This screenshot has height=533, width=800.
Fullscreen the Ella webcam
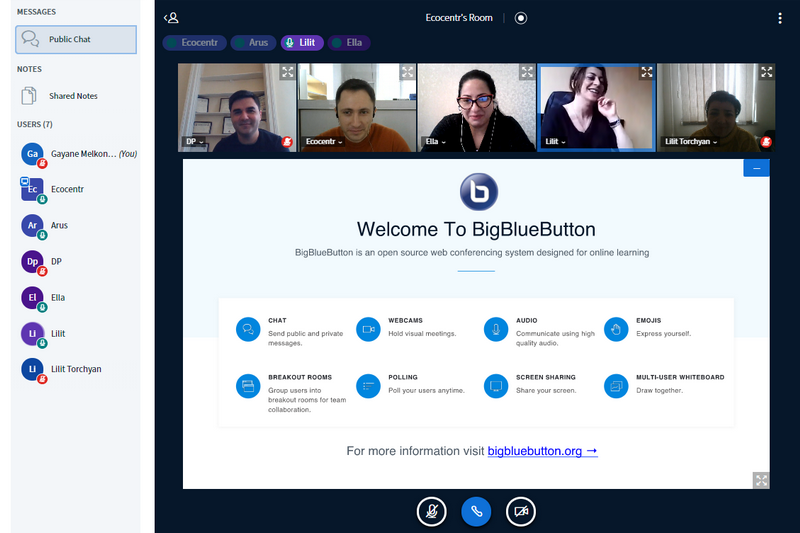tap(527, 72)
